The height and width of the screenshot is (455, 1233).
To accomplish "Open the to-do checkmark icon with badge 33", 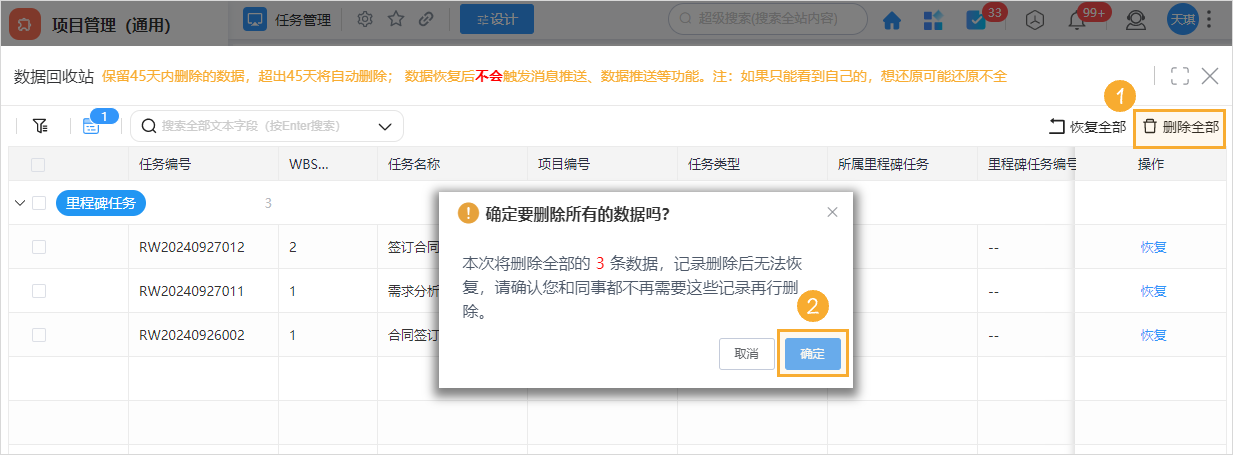I will 976,20.
